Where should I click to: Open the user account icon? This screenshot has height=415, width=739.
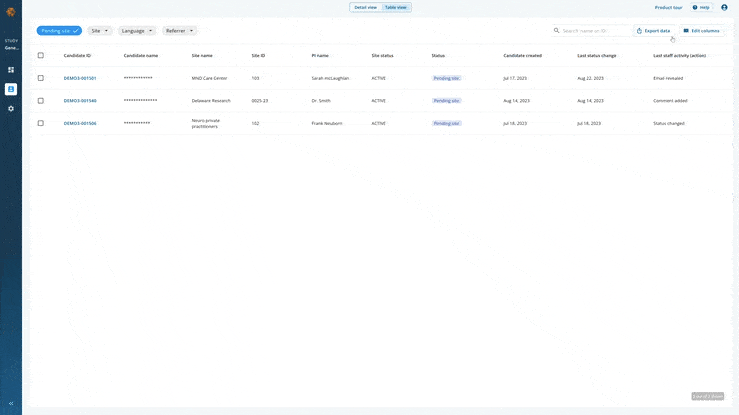724,8
